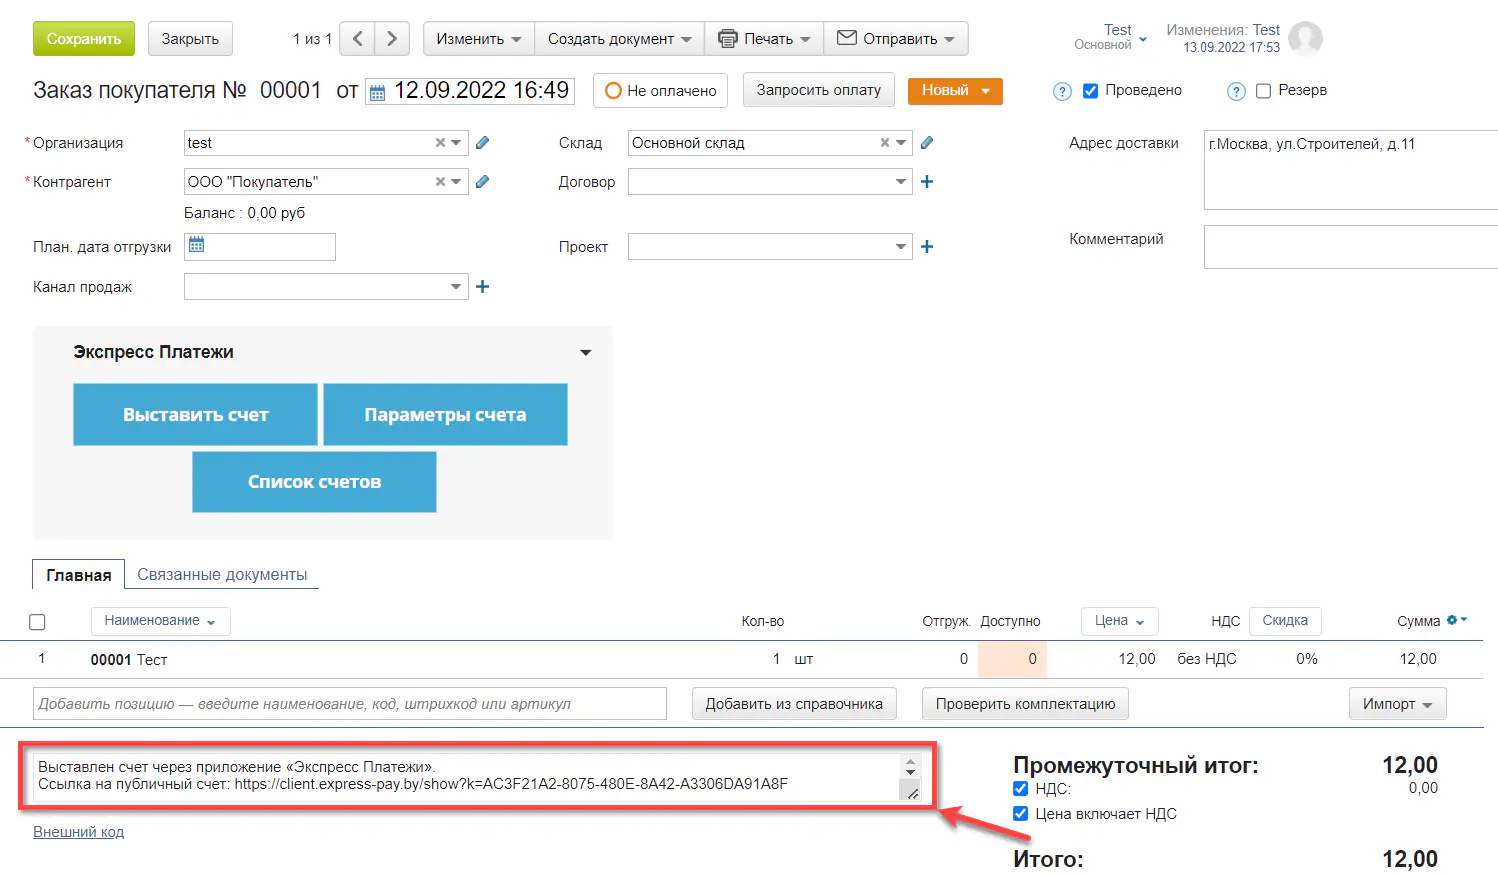The image size is (1498, 876).
Task: Edit organization with pencil icon
Action: (482, 143)
